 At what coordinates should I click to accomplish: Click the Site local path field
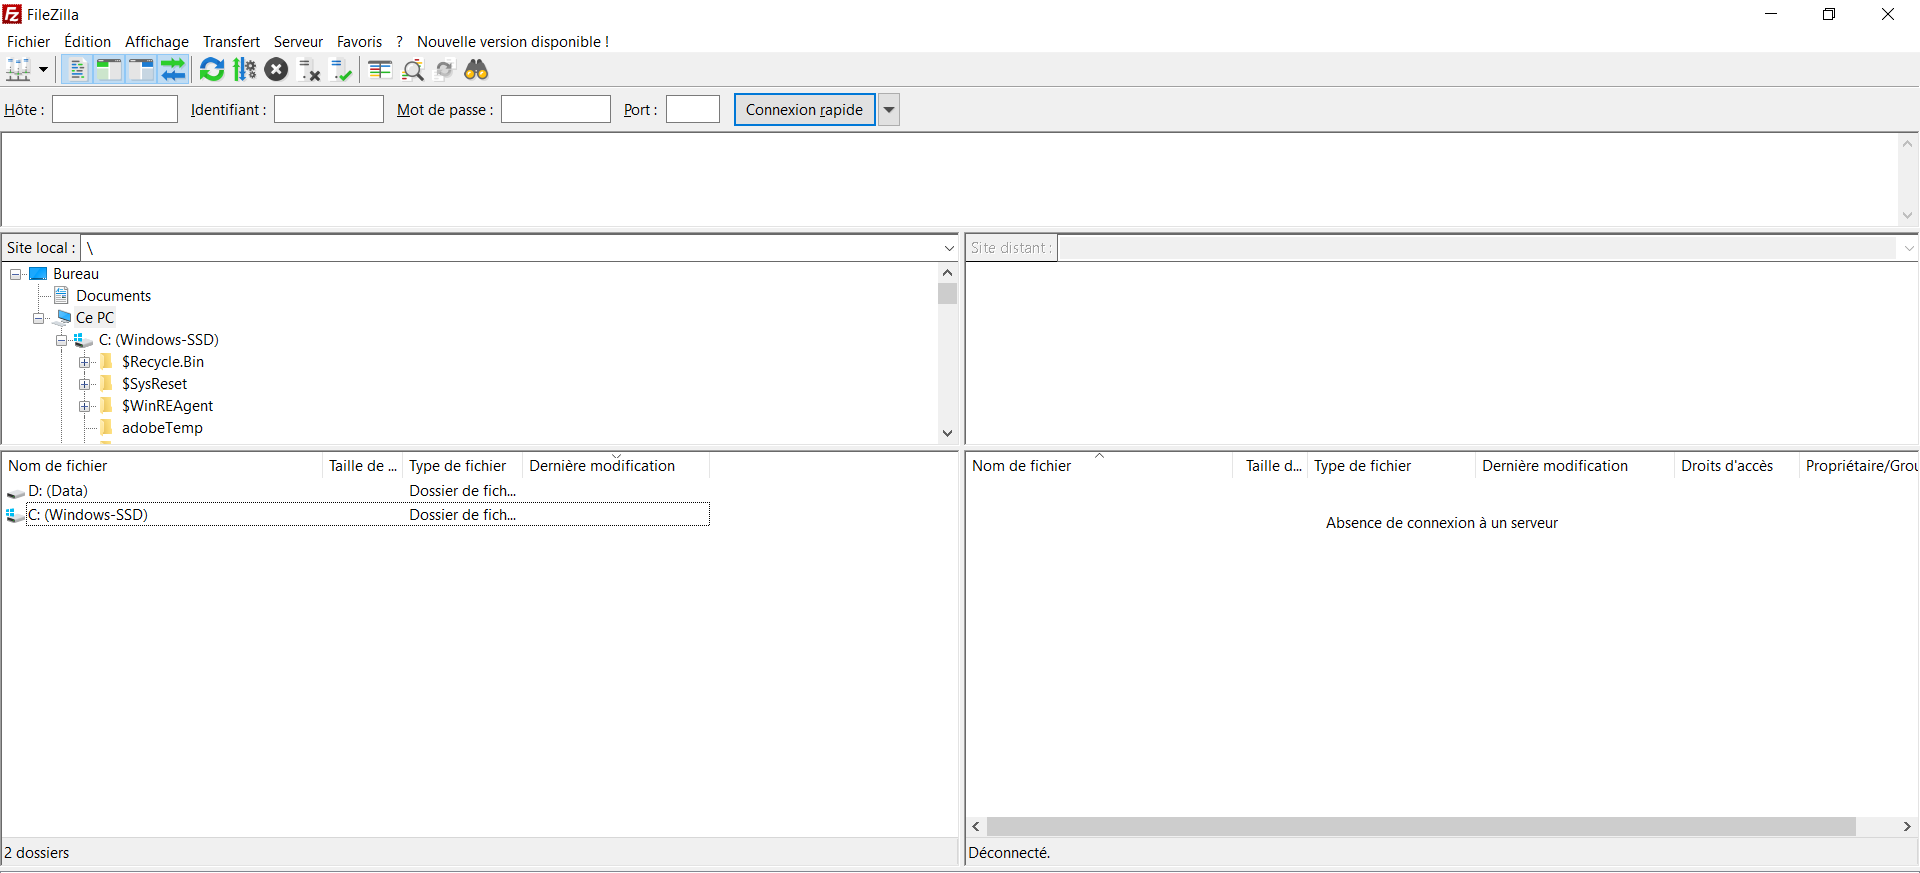pyautogui.click(x=510, y=248)
